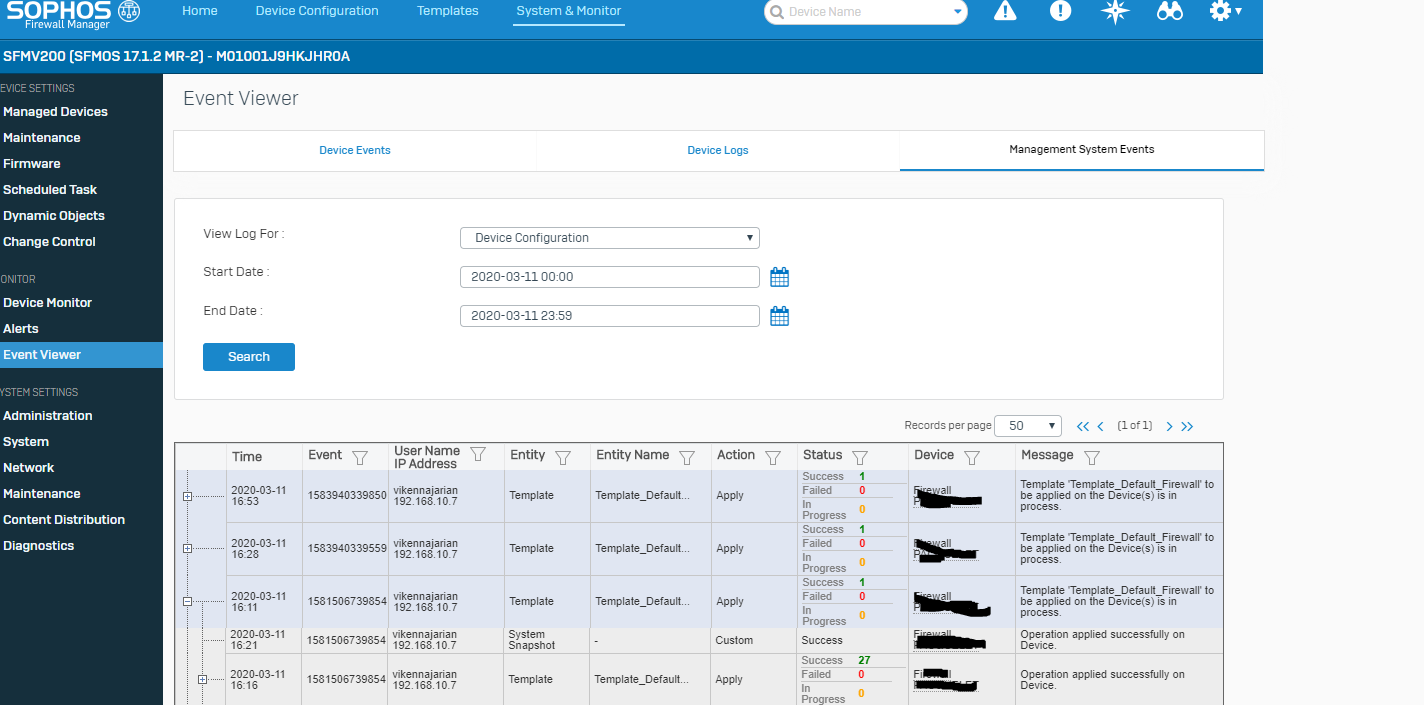Open Dynamic Objects page
This screenshot has width=1424, height=705.
54,216
